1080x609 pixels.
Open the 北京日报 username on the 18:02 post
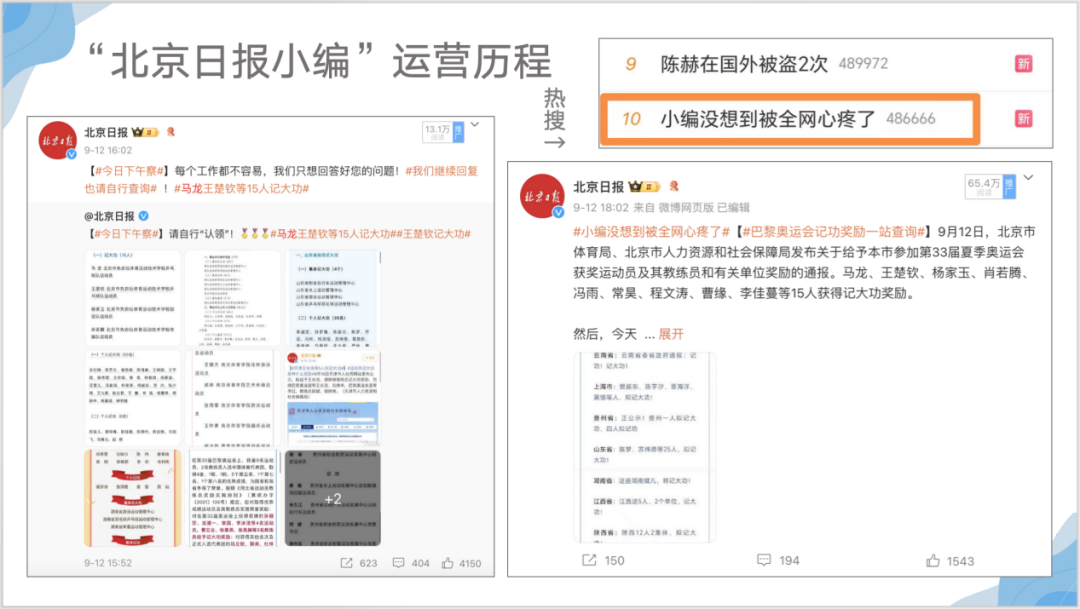(x=599, y=186)
